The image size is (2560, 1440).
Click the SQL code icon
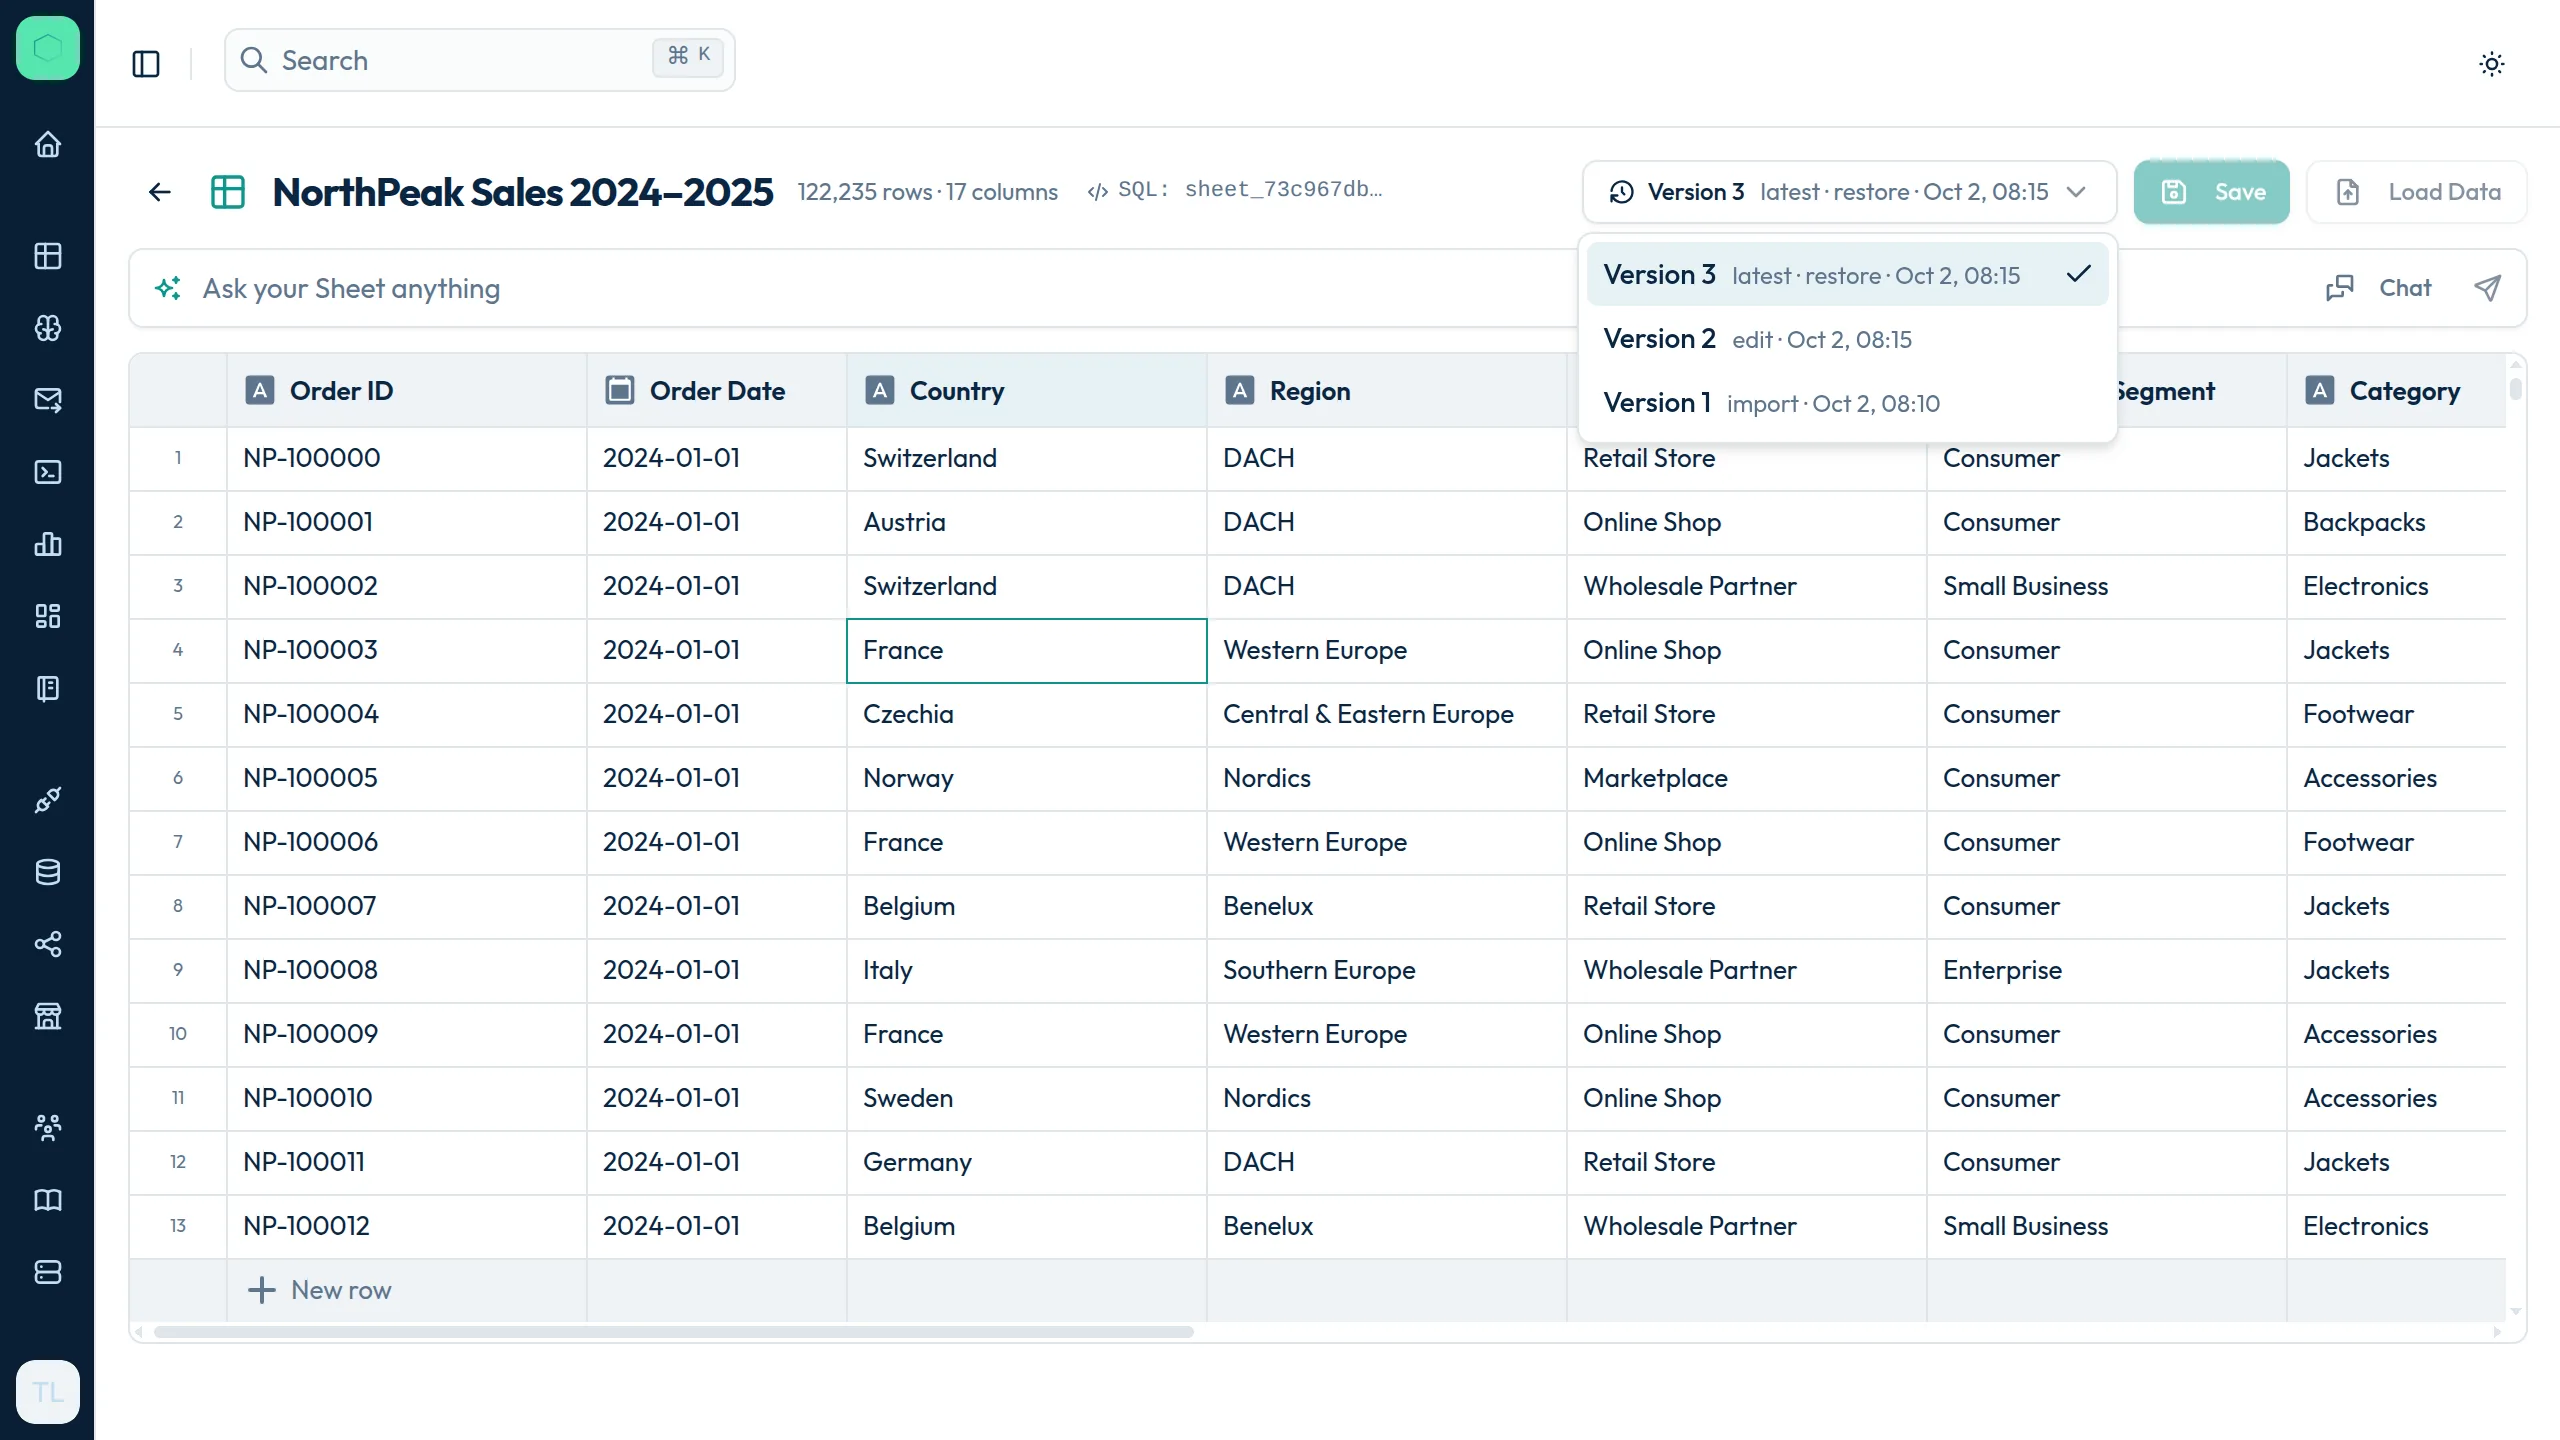coord(1097,192)
